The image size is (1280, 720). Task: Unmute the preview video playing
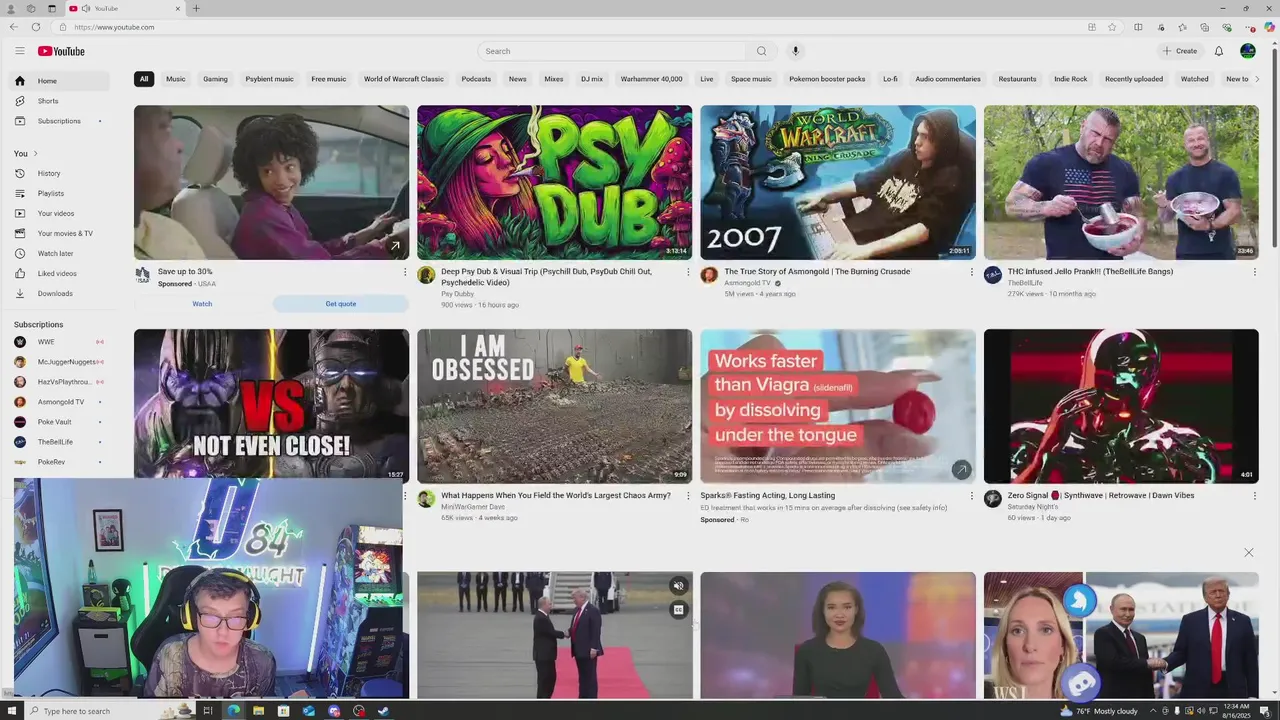point(678,586)
